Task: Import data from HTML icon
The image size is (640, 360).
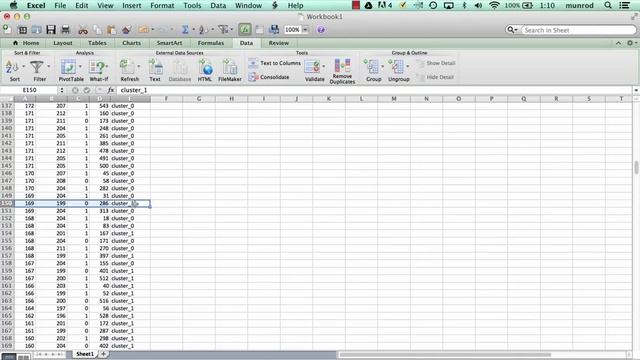Action: 205,67
